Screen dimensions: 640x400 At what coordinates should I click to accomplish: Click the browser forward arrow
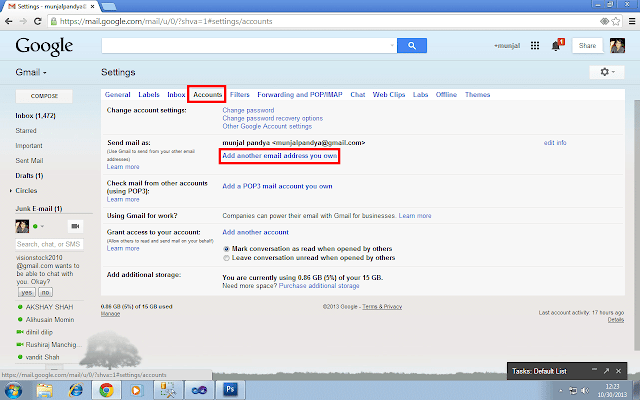(x=23, y=21)
